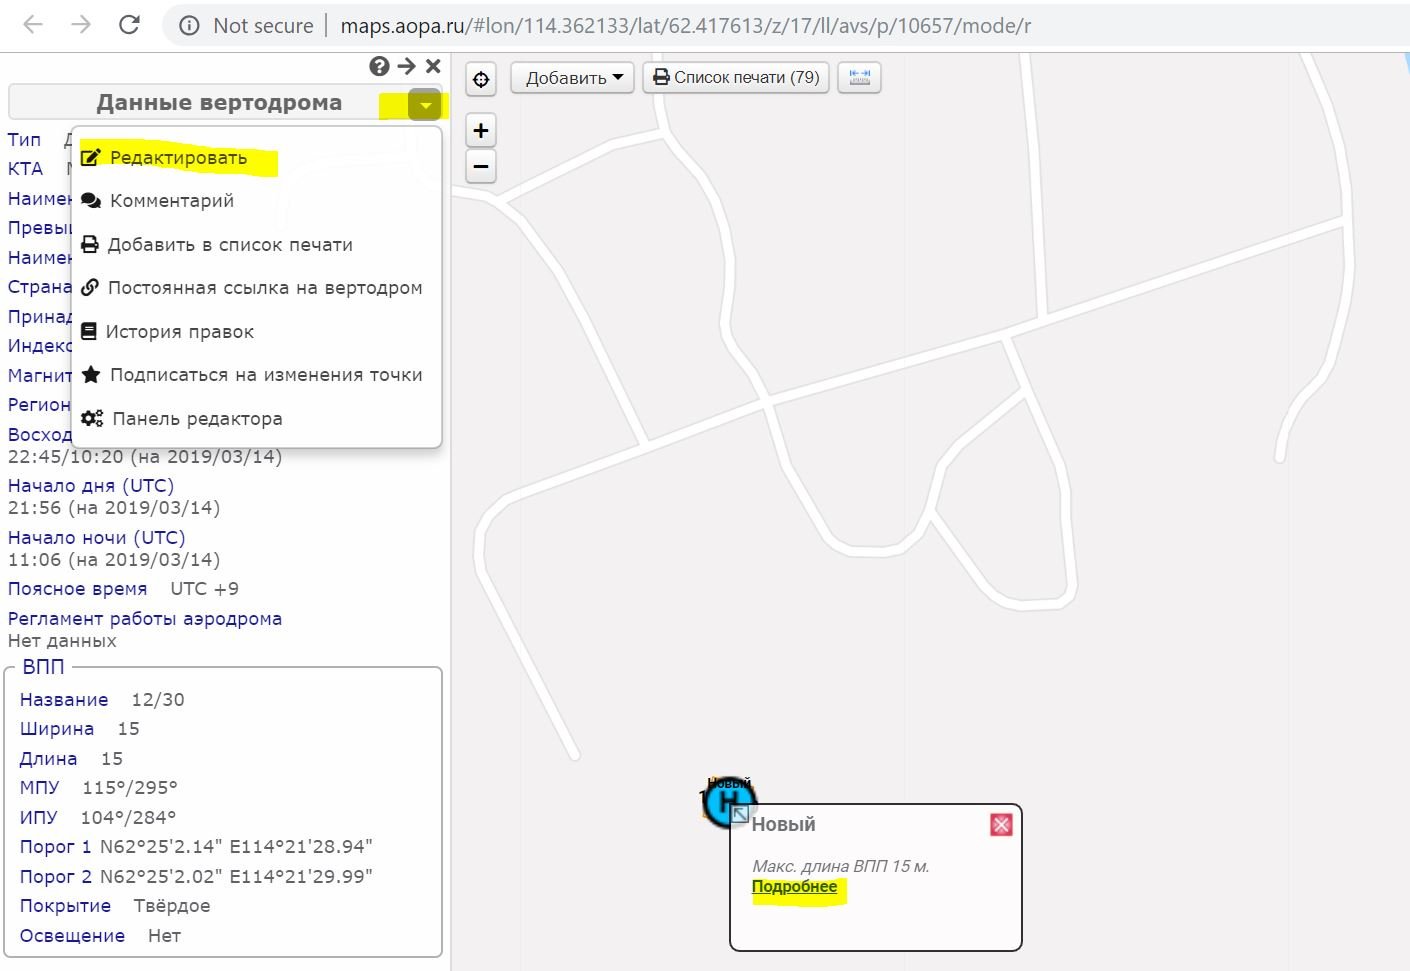The image size is (1410, 971).
Task: Expand the Добавить dropdown
Action: 573,78
